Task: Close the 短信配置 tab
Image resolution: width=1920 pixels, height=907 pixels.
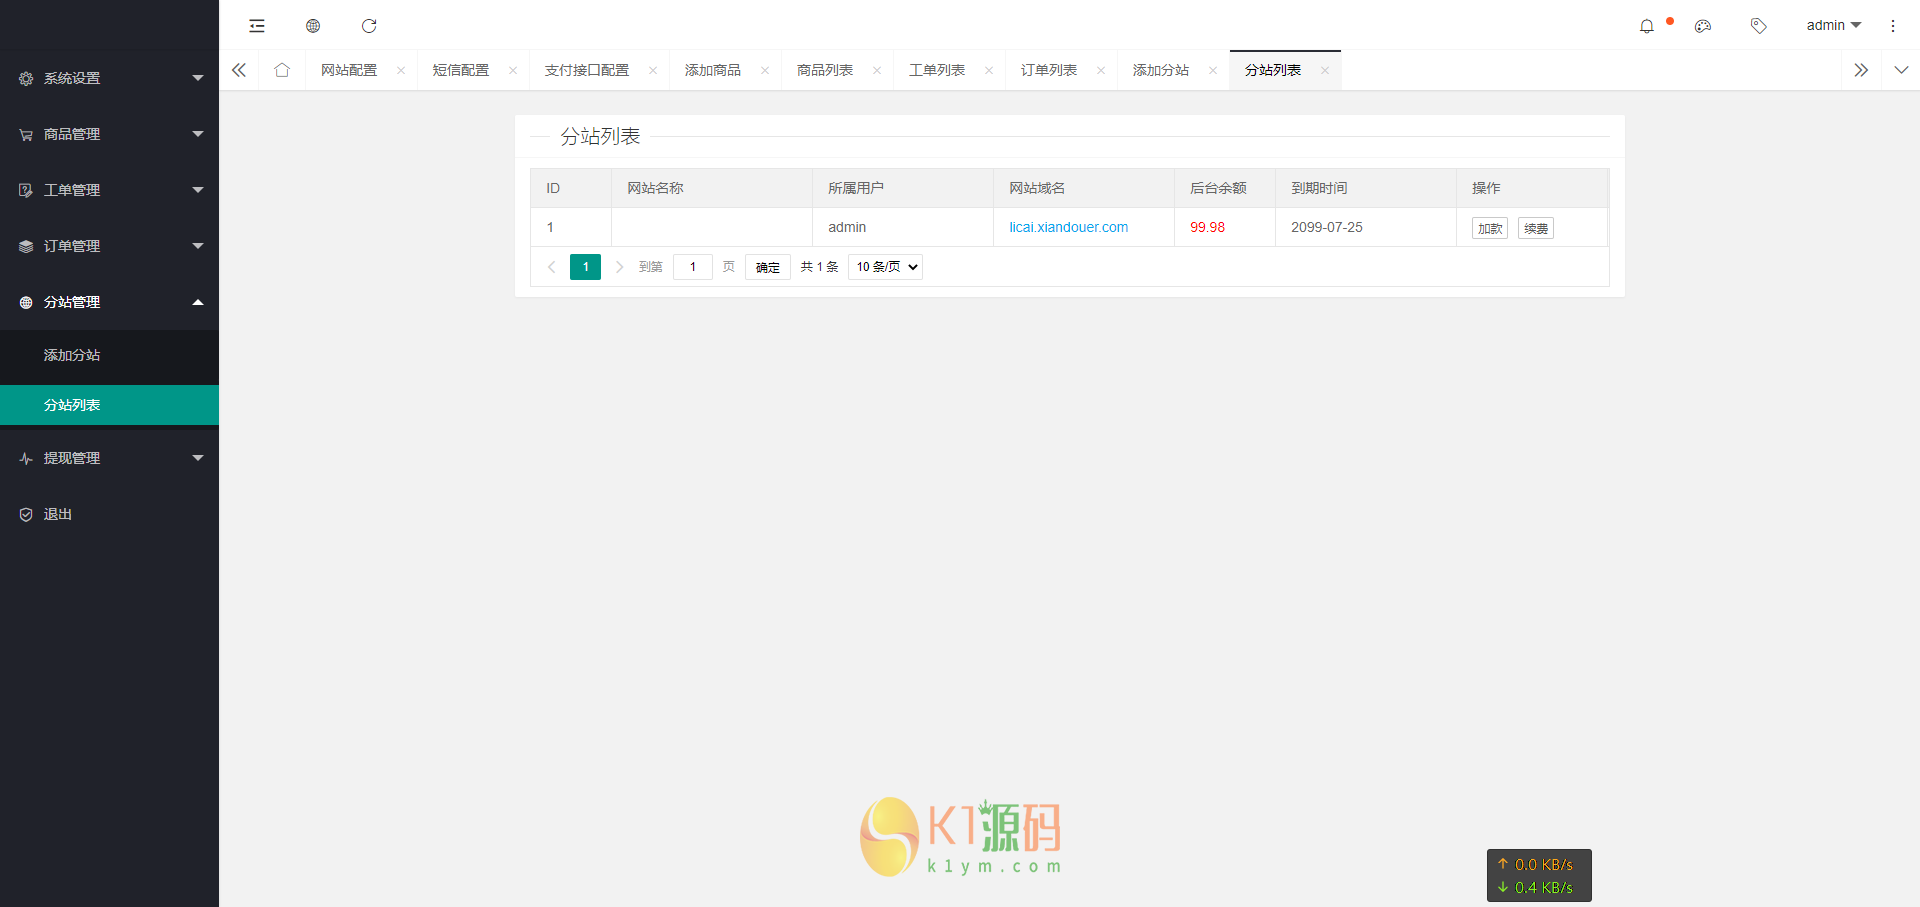Action: 513,70
